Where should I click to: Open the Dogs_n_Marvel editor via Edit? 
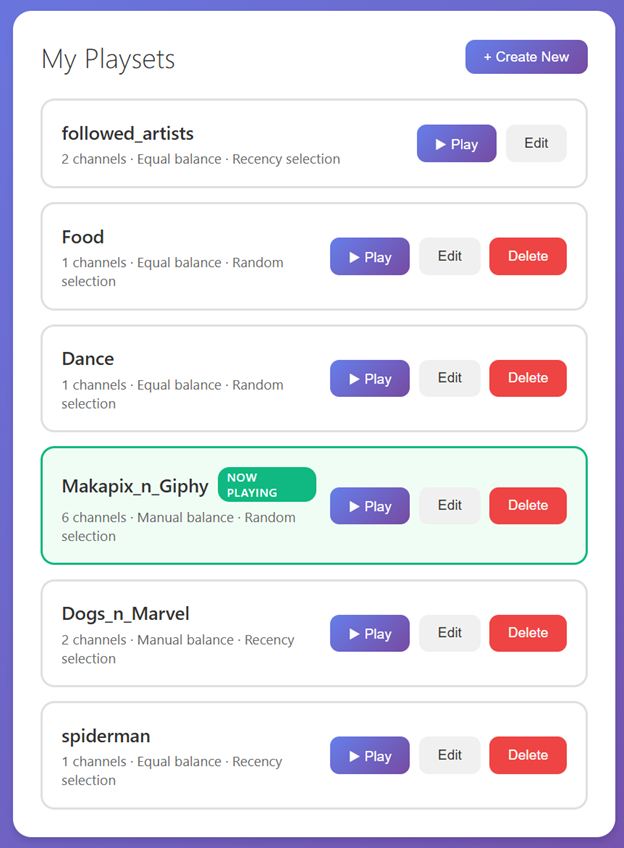pos(449,633)
